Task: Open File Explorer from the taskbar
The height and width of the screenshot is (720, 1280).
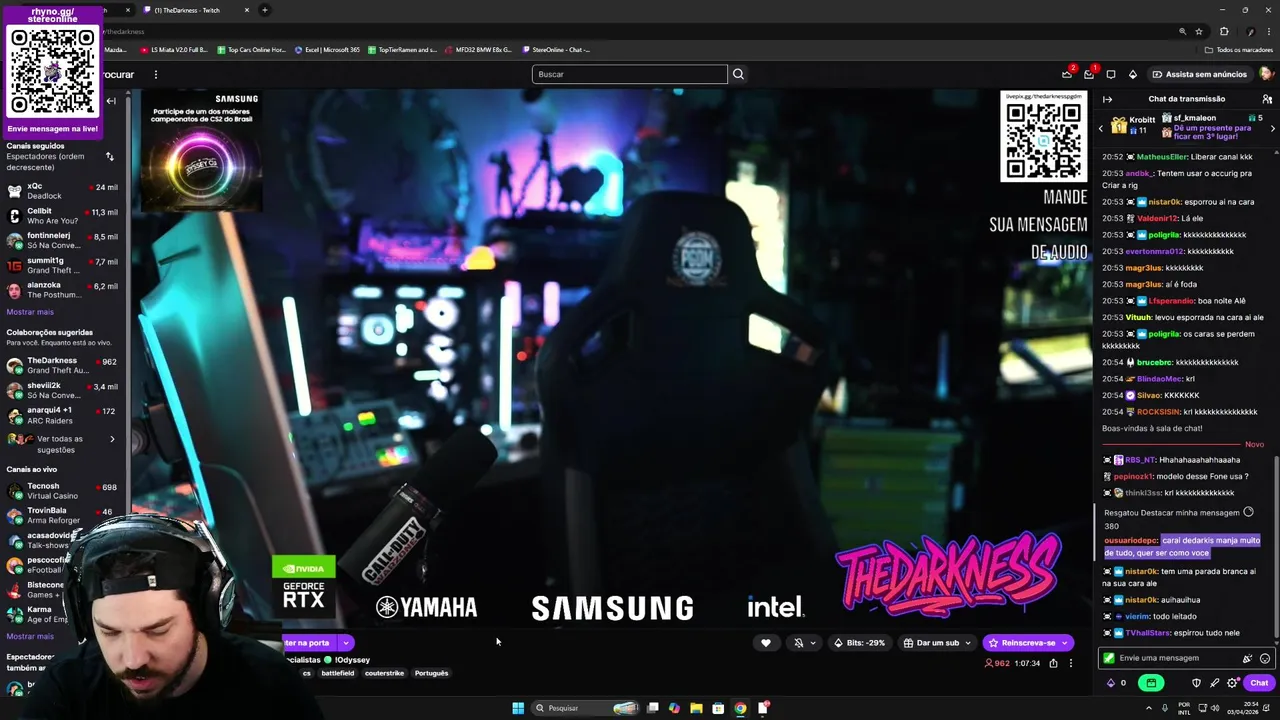Action: [696, 708]
